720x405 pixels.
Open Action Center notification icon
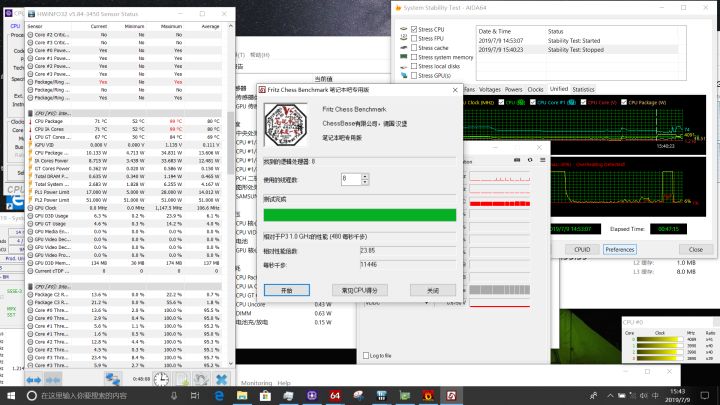[x=705, y=395]
